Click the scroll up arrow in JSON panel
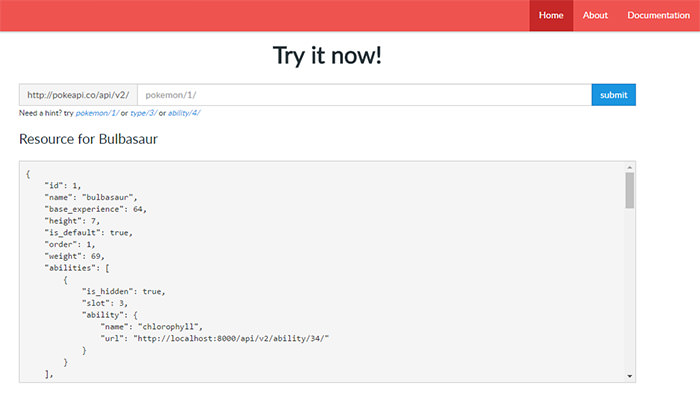Screen dimensions: 700x394 (629, 167)
